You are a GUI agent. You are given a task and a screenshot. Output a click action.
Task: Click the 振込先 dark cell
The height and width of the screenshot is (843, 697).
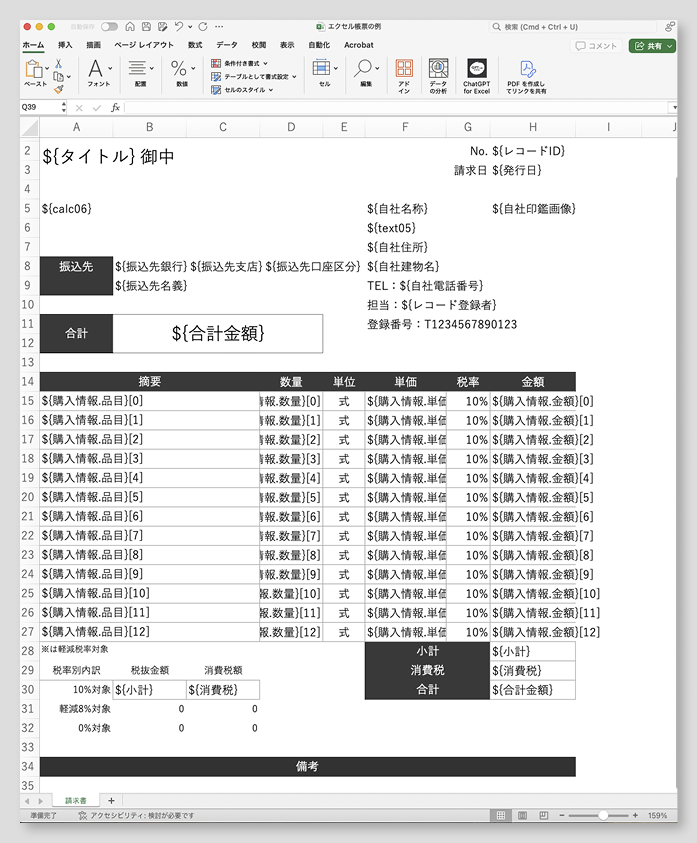click(76, 276)
